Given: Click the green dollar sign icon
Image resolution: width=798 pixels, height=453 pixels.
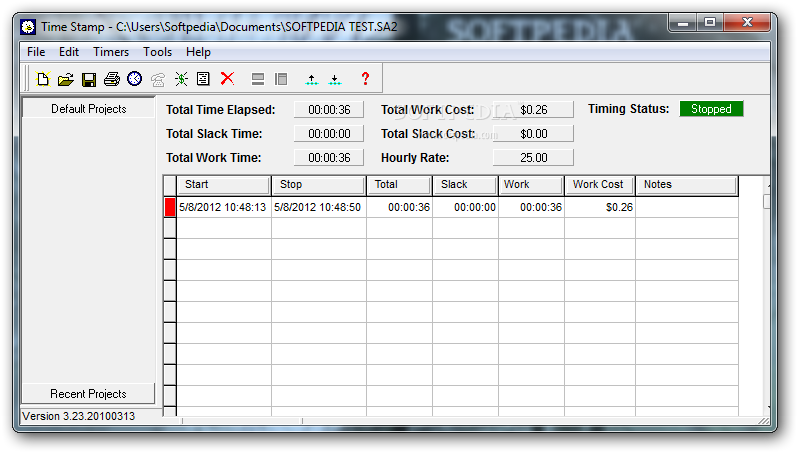Looking at the screenshot, I should click(x=181, y=79).
